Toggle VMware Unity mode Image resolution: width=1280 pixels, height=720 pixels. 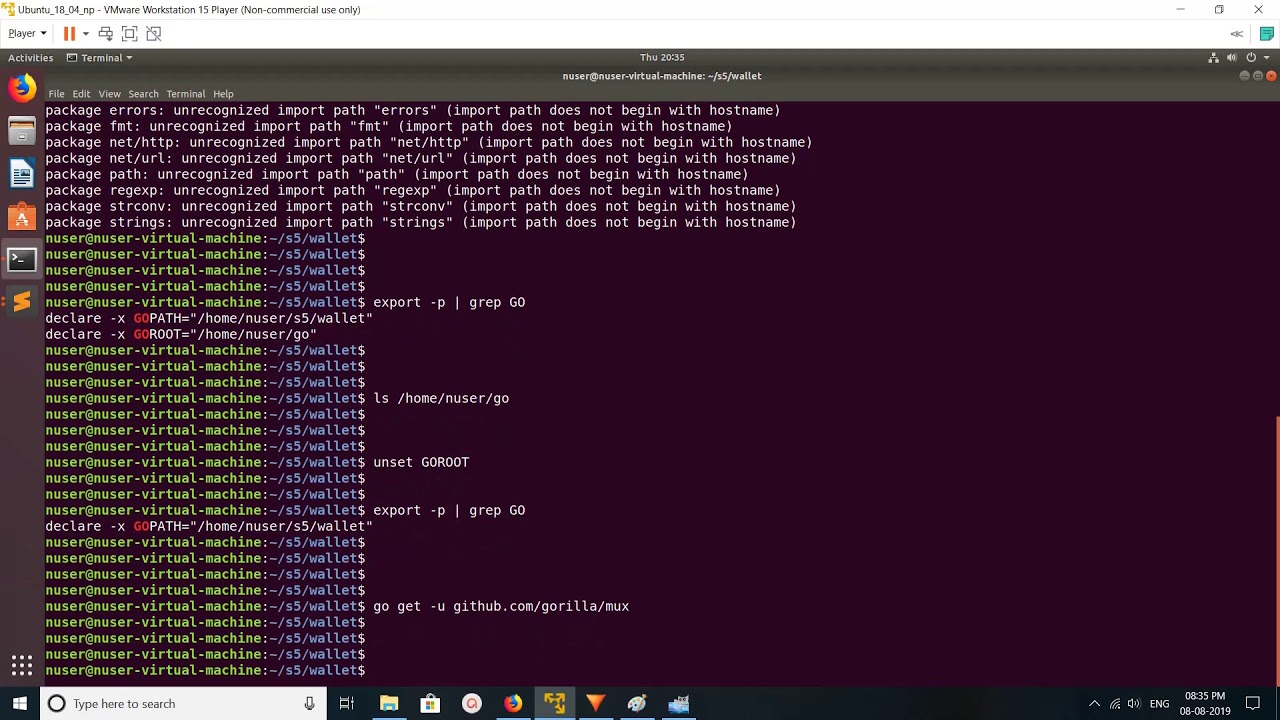point(153,33)
